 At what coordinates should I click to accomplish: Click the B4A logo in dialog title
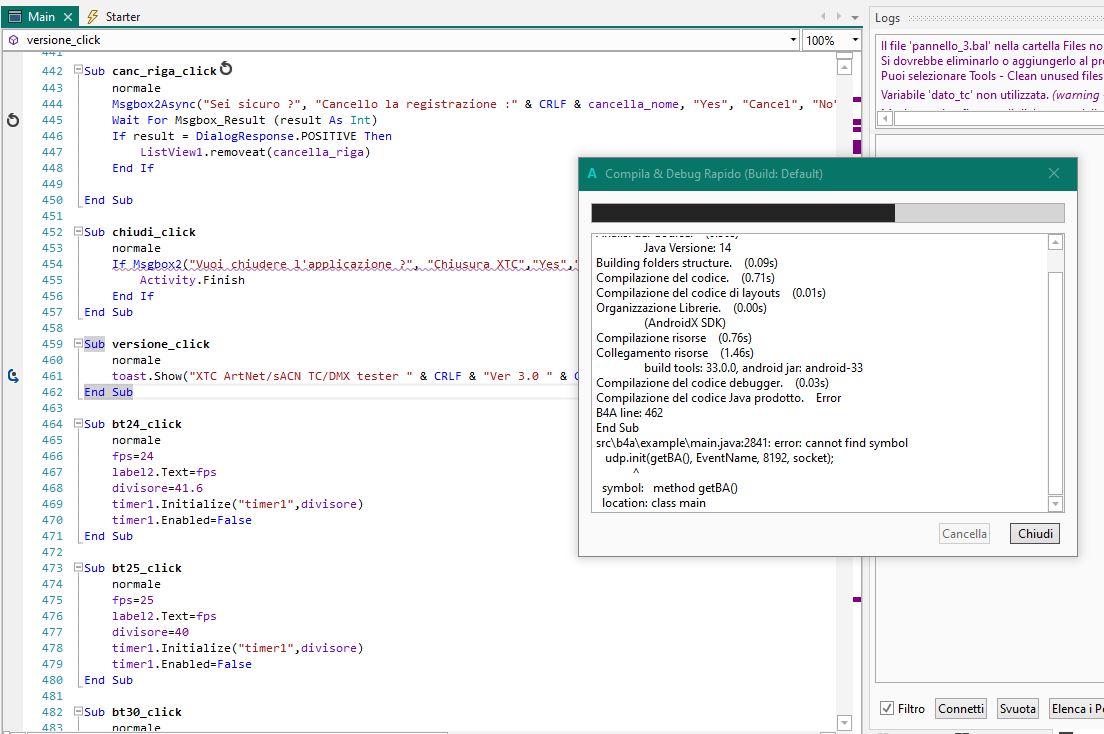click(592, 173)
